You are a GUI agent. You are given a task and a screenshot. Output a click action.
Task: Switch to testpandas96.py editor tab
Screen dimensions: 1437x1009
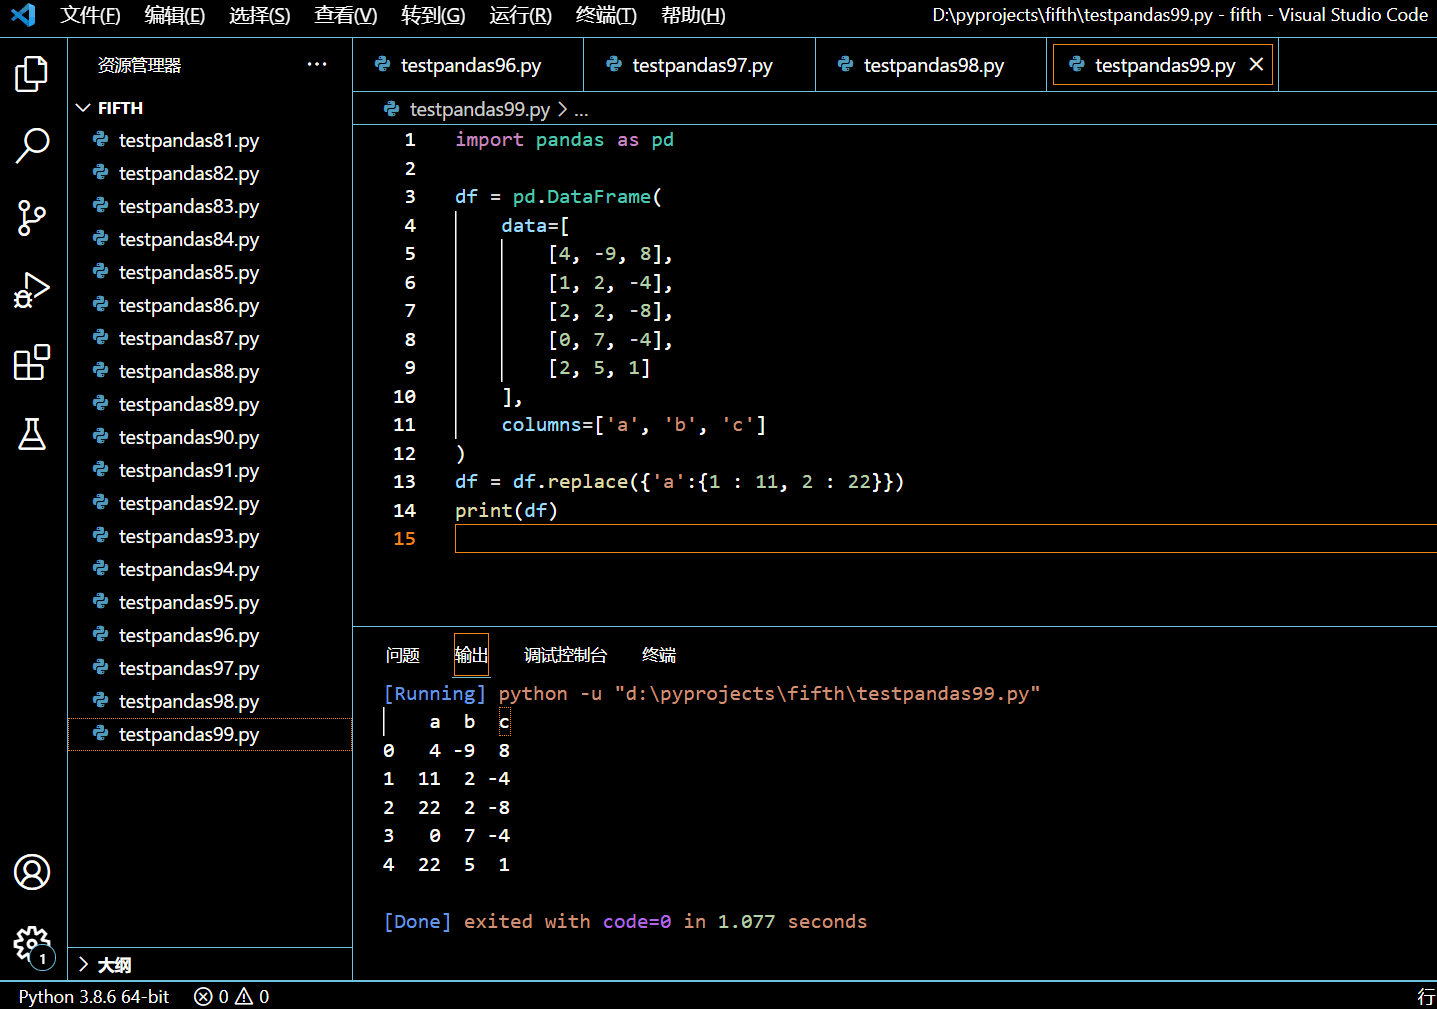click(x=468, y=65)
